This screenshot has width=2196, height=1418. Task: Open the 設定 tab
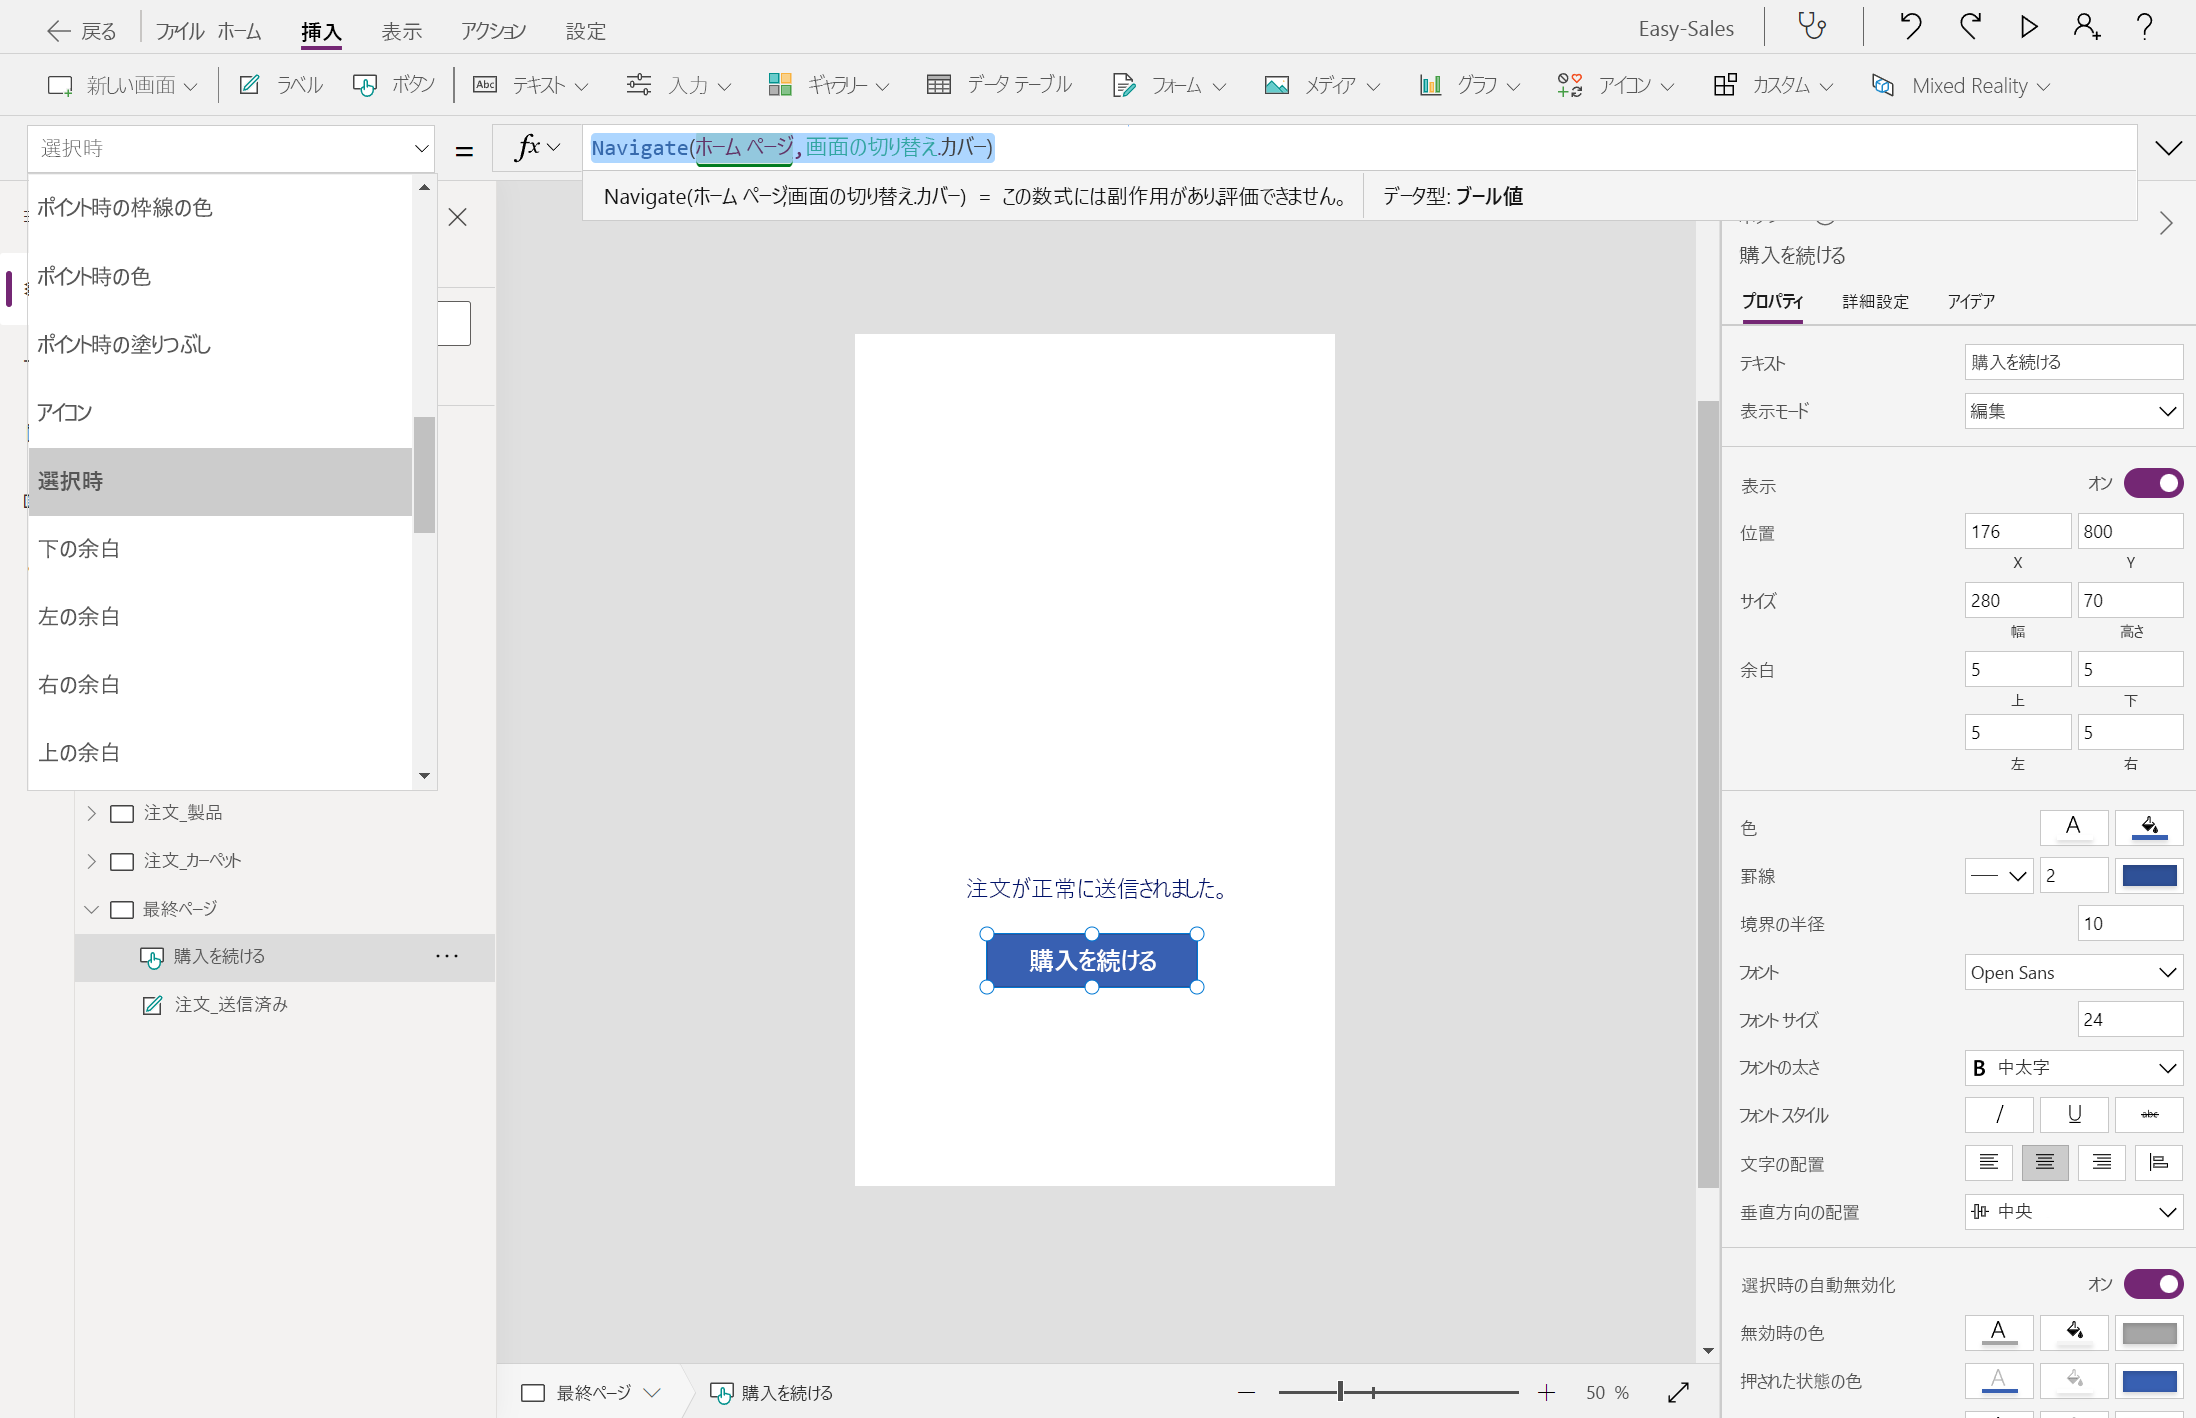tap(586, 31)
